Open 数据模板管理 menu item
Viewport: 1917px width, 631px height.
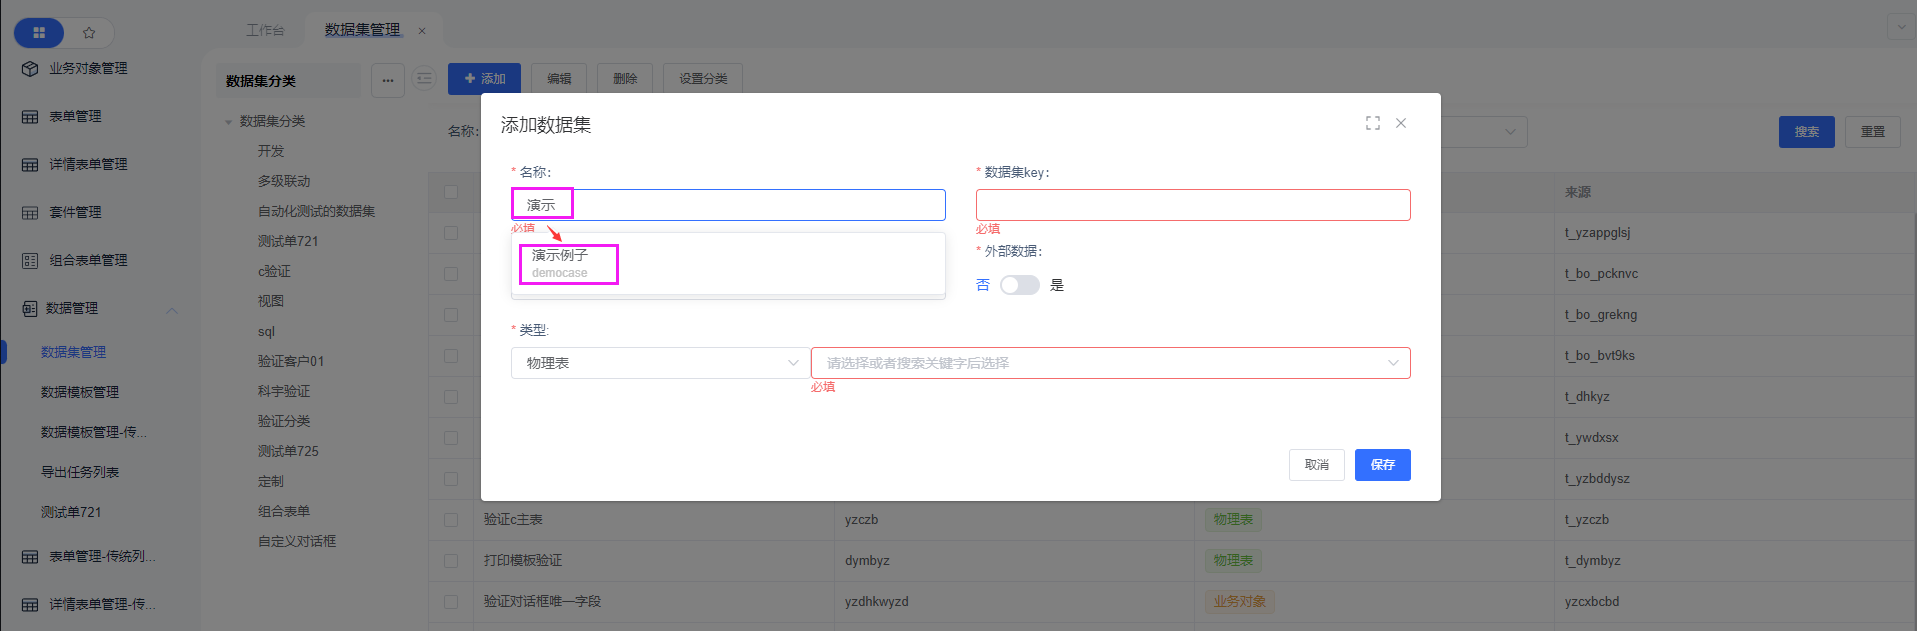click(80, 392)
